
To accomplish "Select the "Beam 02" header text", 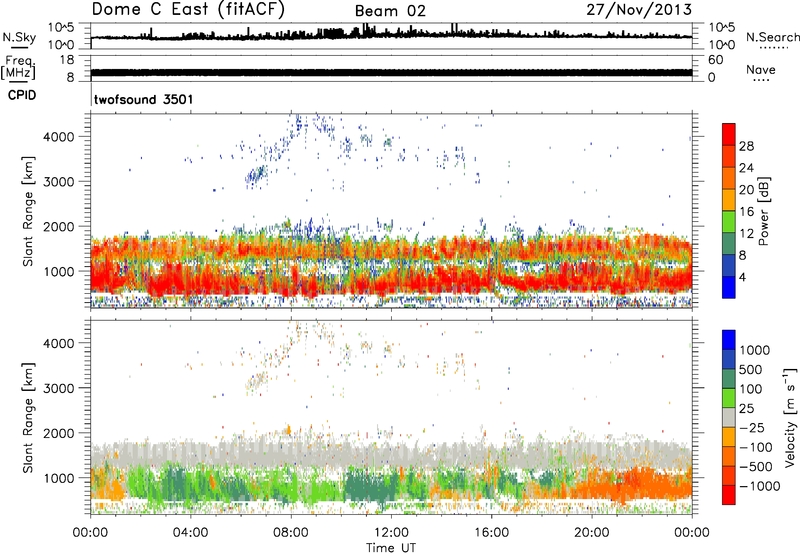I will click(390, 11).
